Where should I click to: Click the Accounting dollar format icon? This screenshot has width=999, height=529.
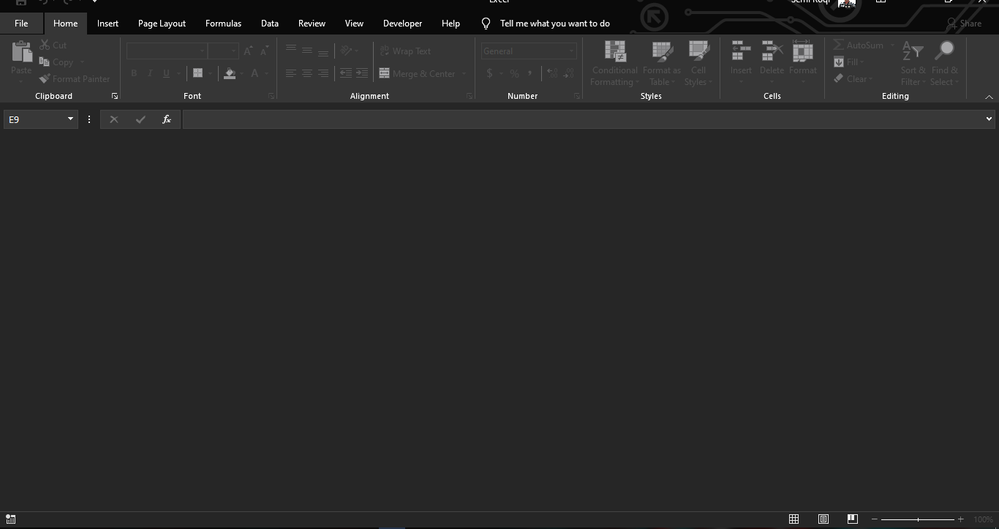coord(489,73)
